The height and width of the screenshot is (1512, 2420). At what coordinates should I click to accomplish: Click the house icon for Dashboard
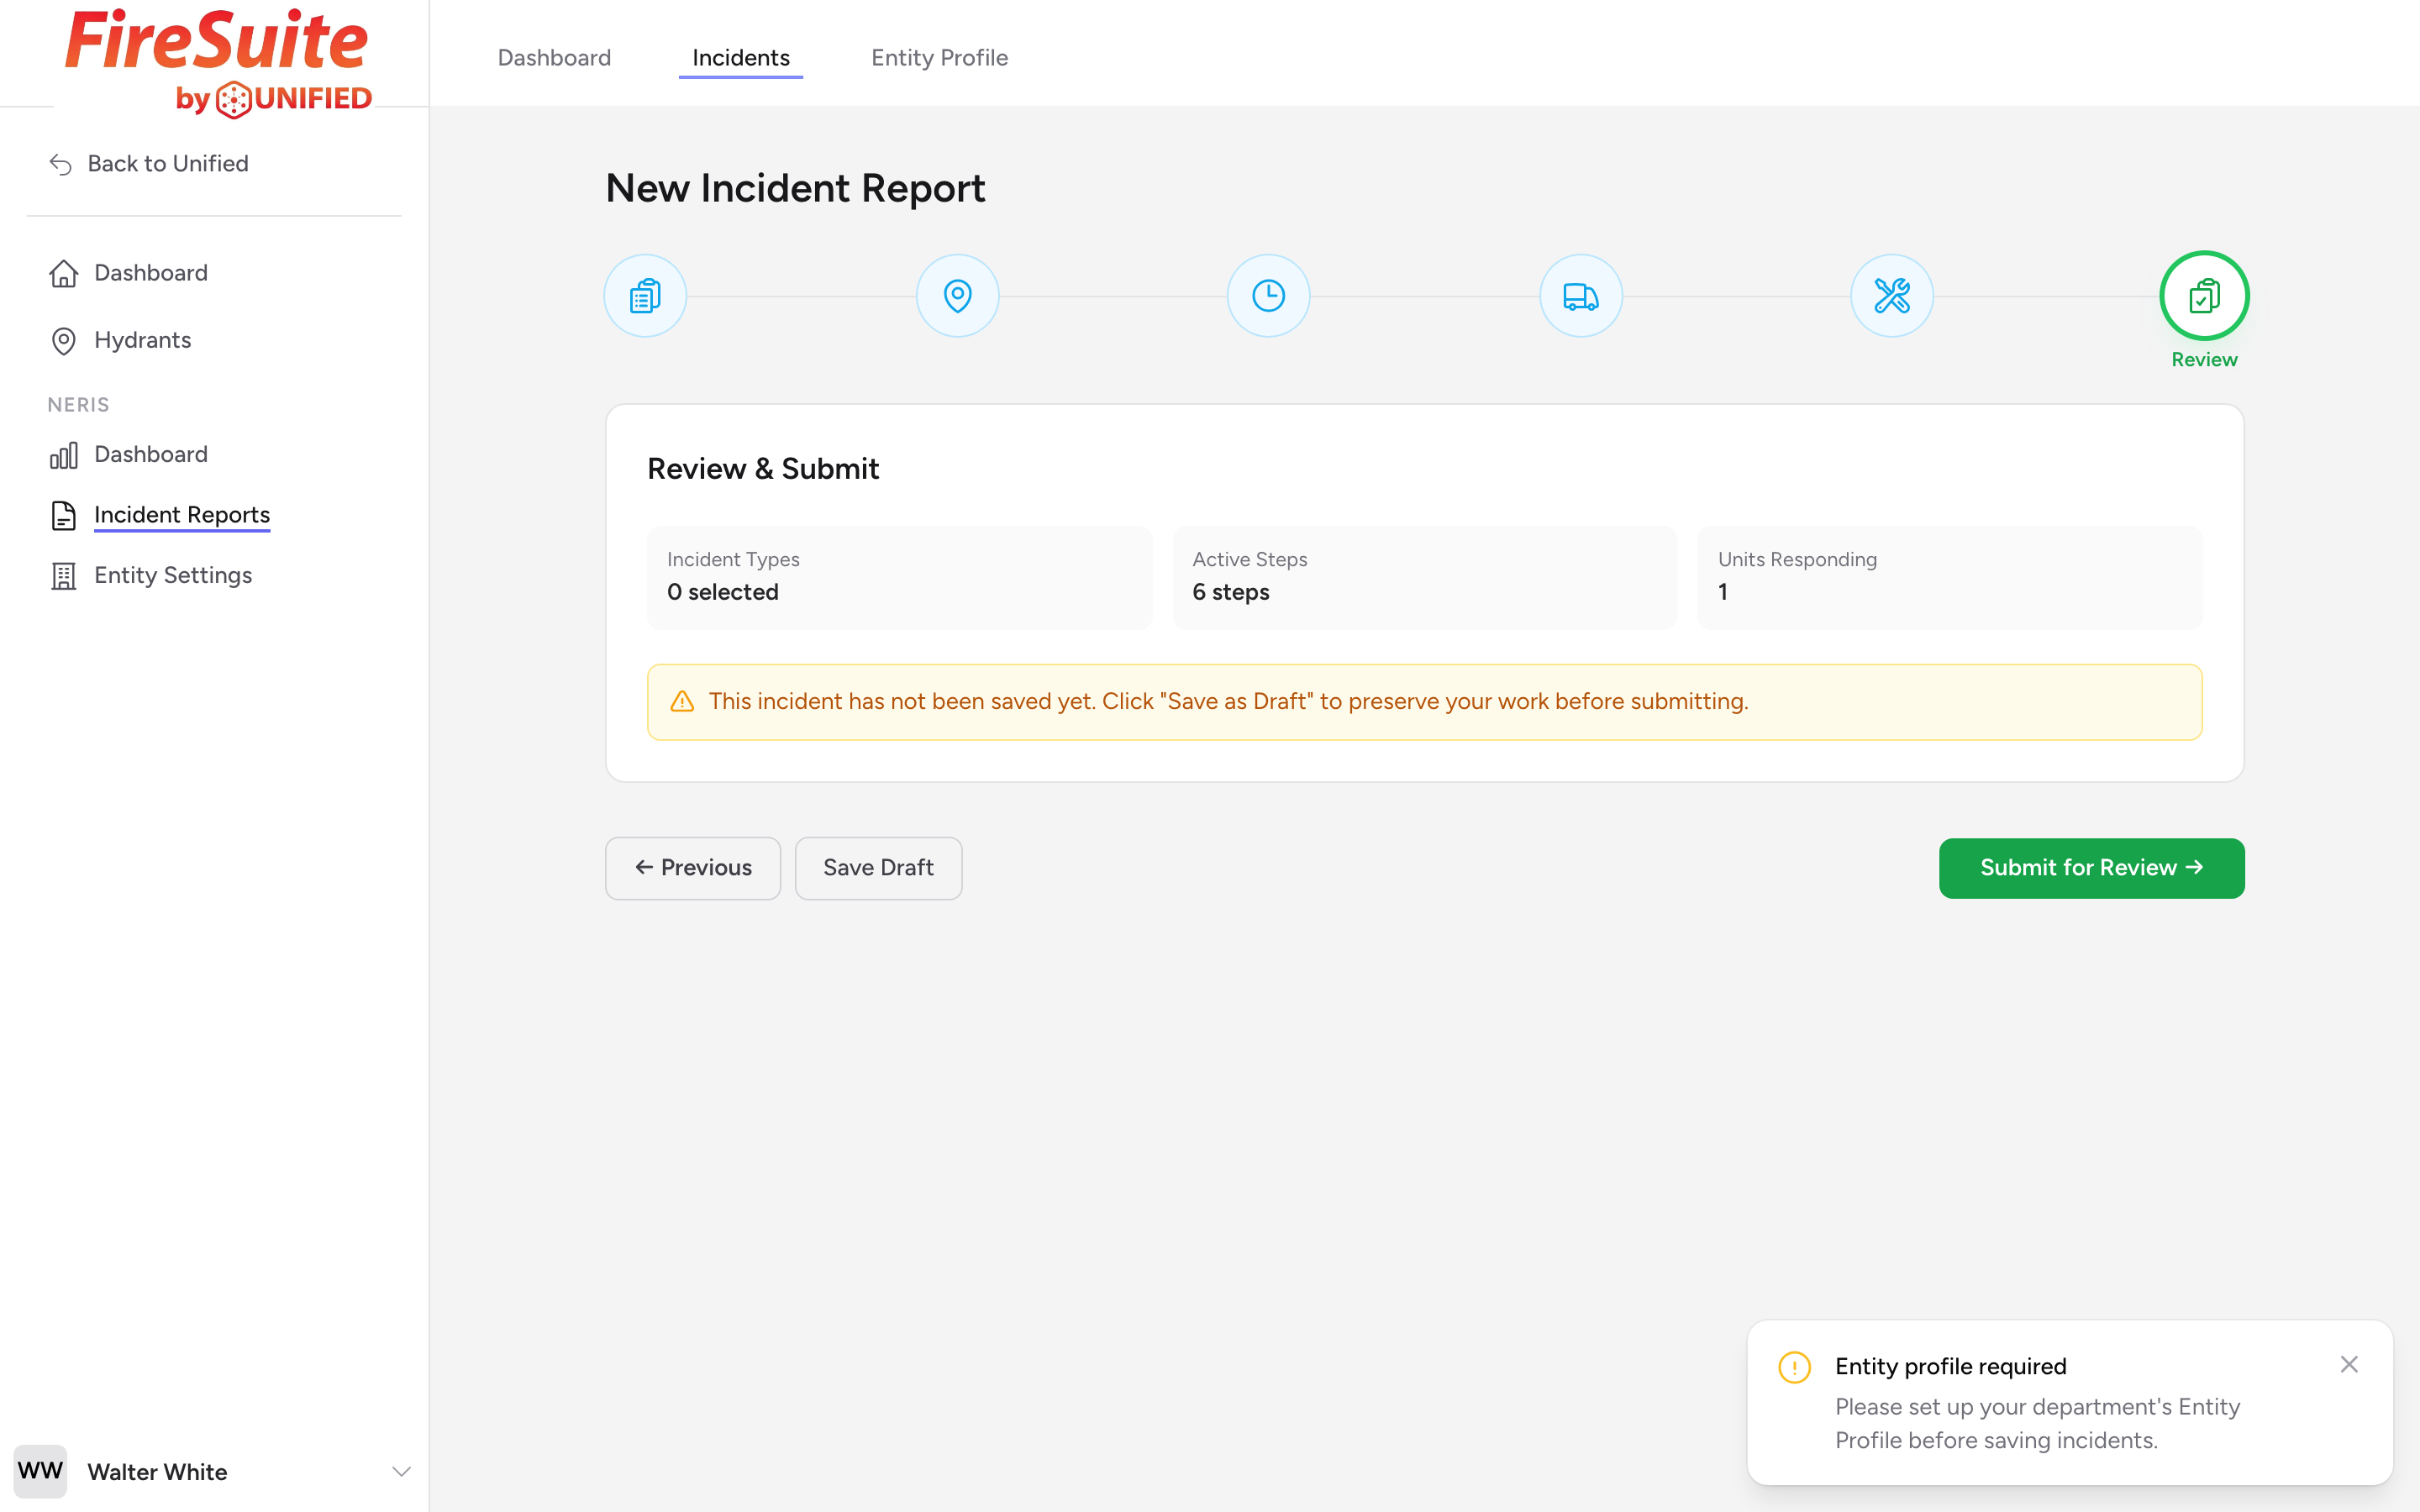coord(64,273)
